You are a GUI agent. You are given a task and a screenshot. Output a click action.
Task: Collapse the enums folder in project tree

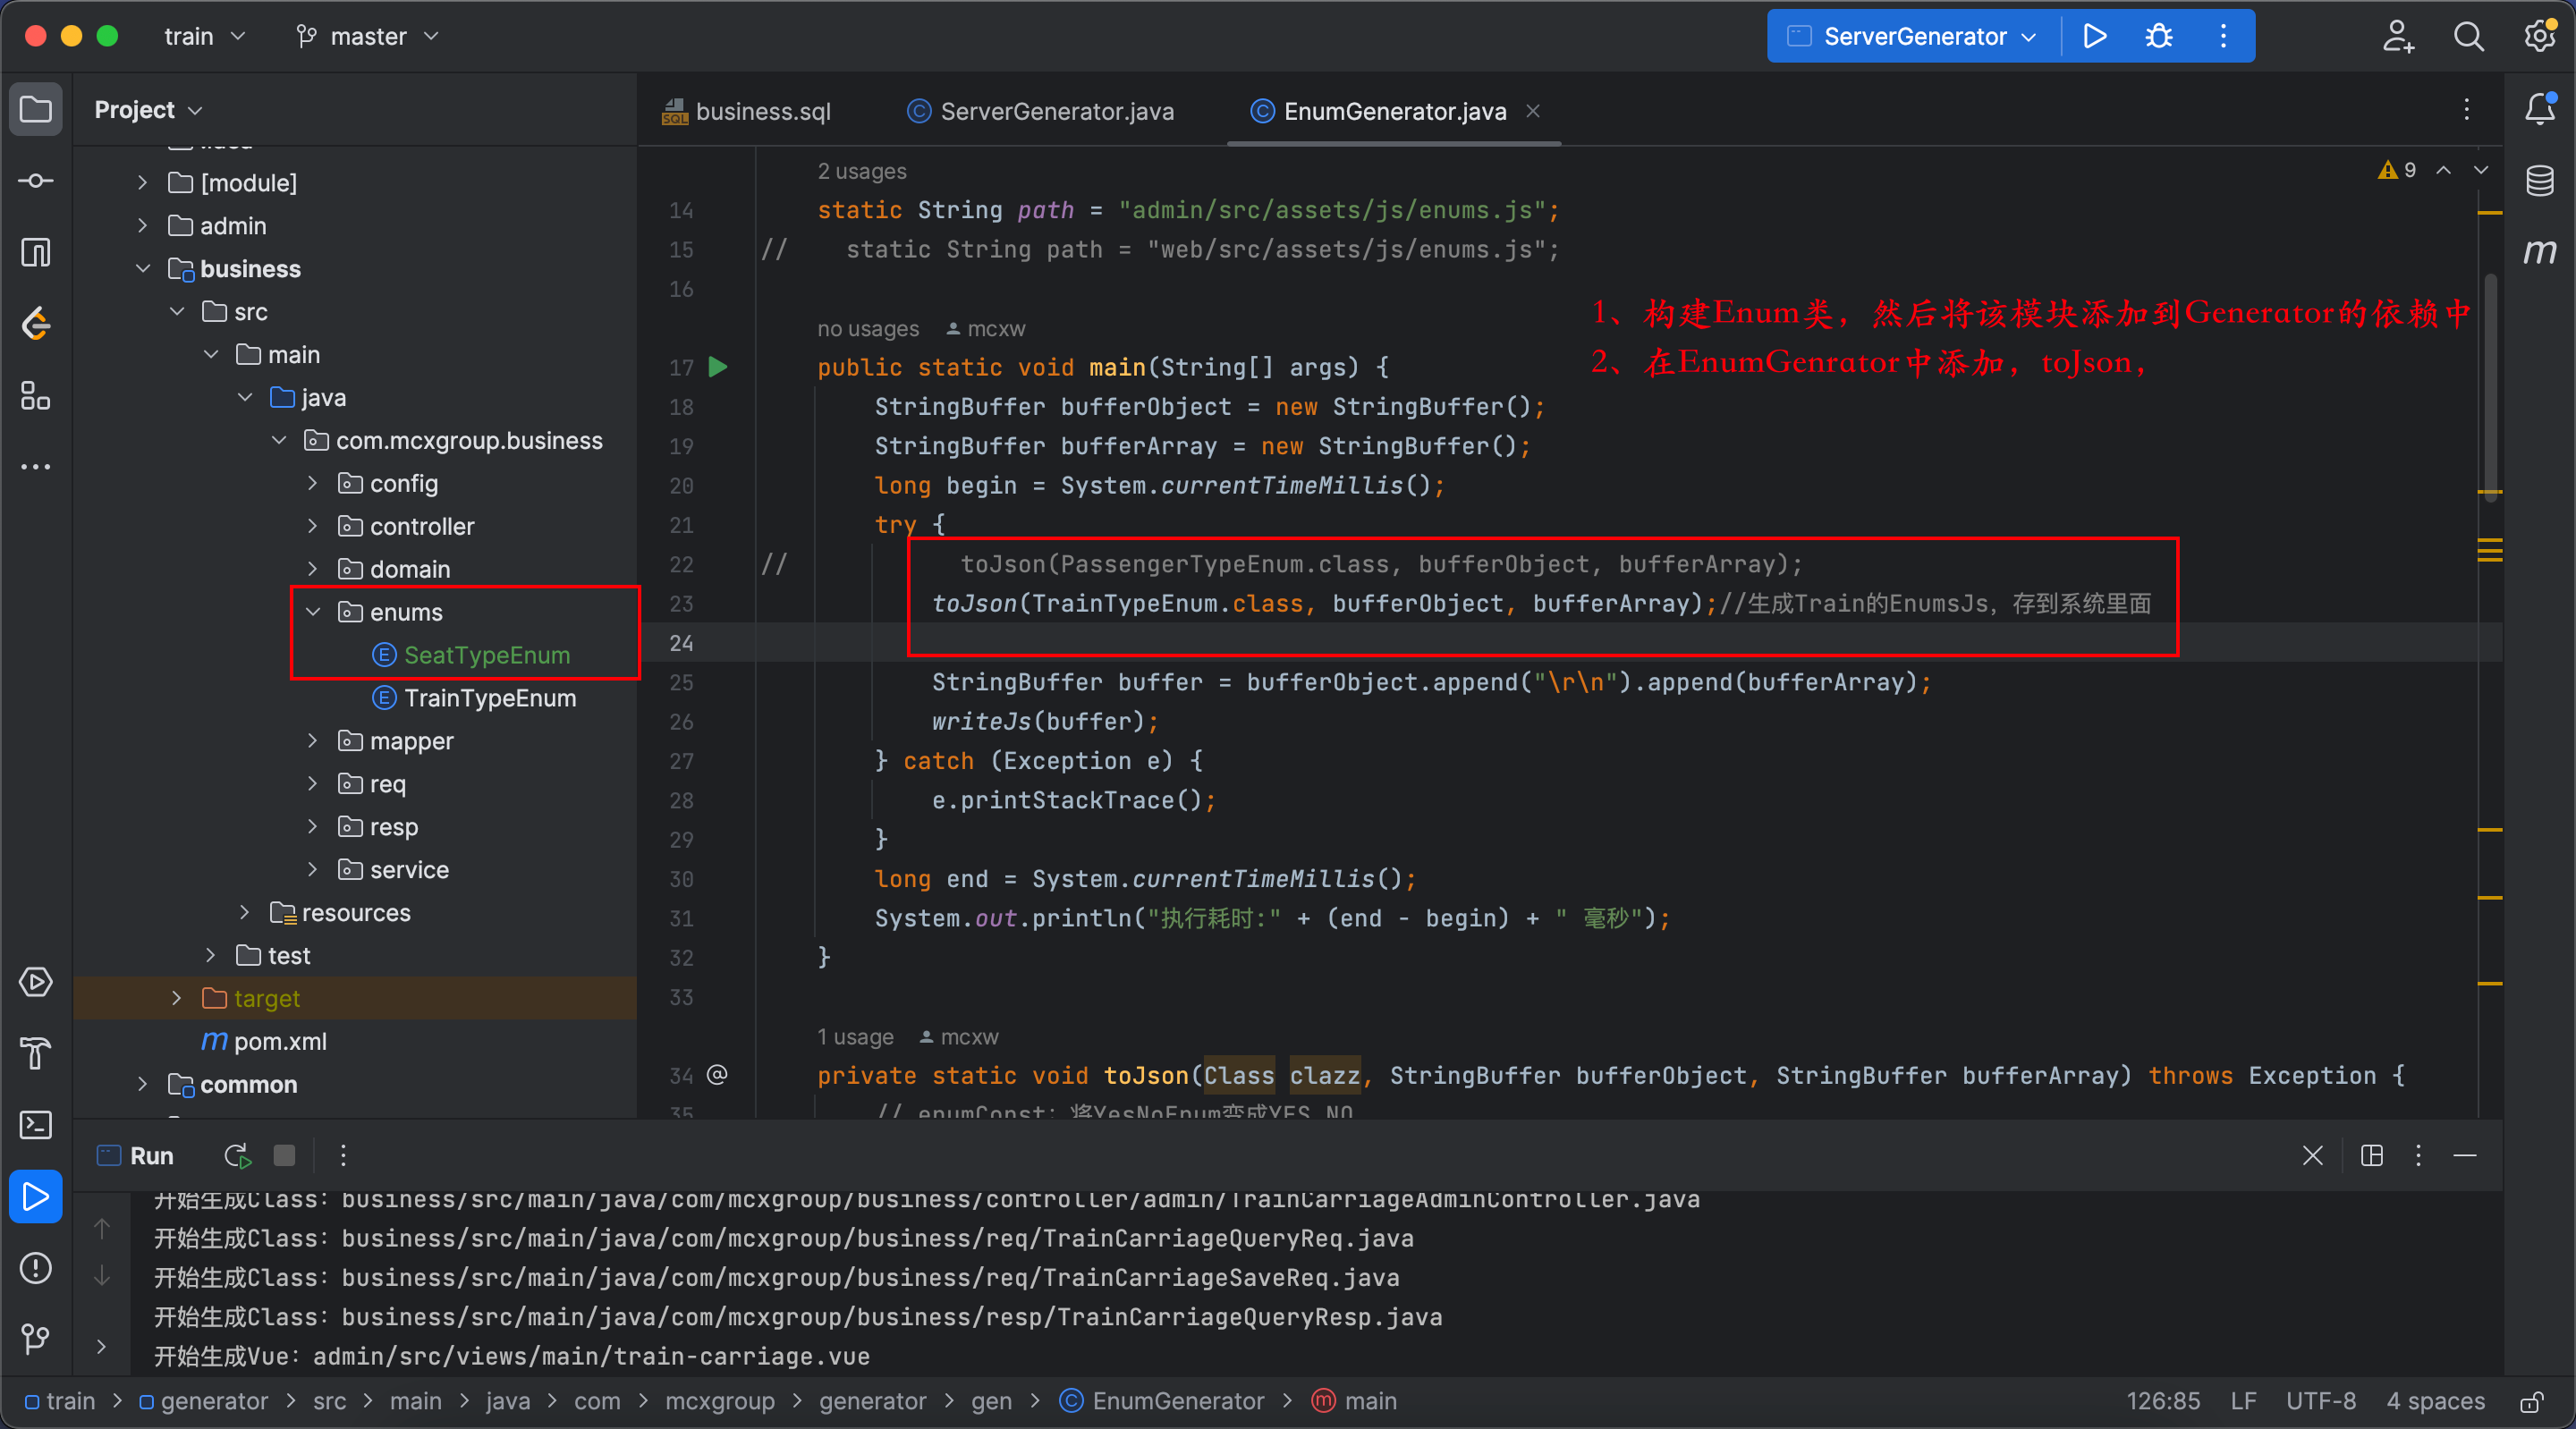[x=313, y=612]
